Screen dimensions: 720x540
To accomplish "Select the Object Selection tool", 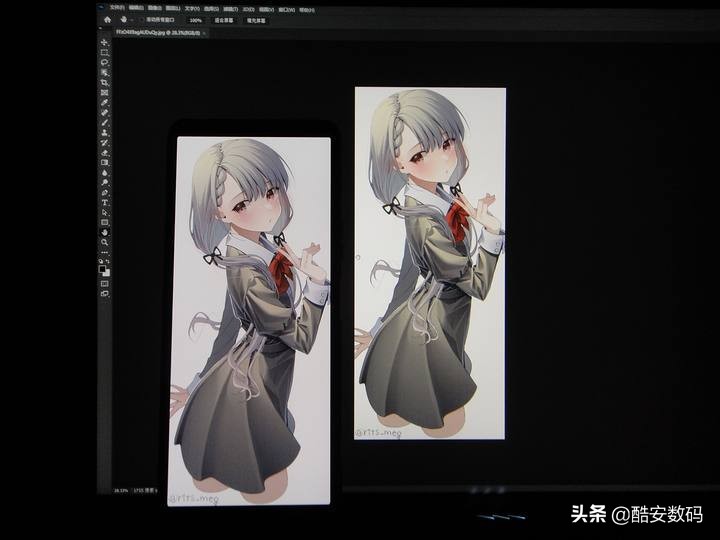I will [104, 73].
